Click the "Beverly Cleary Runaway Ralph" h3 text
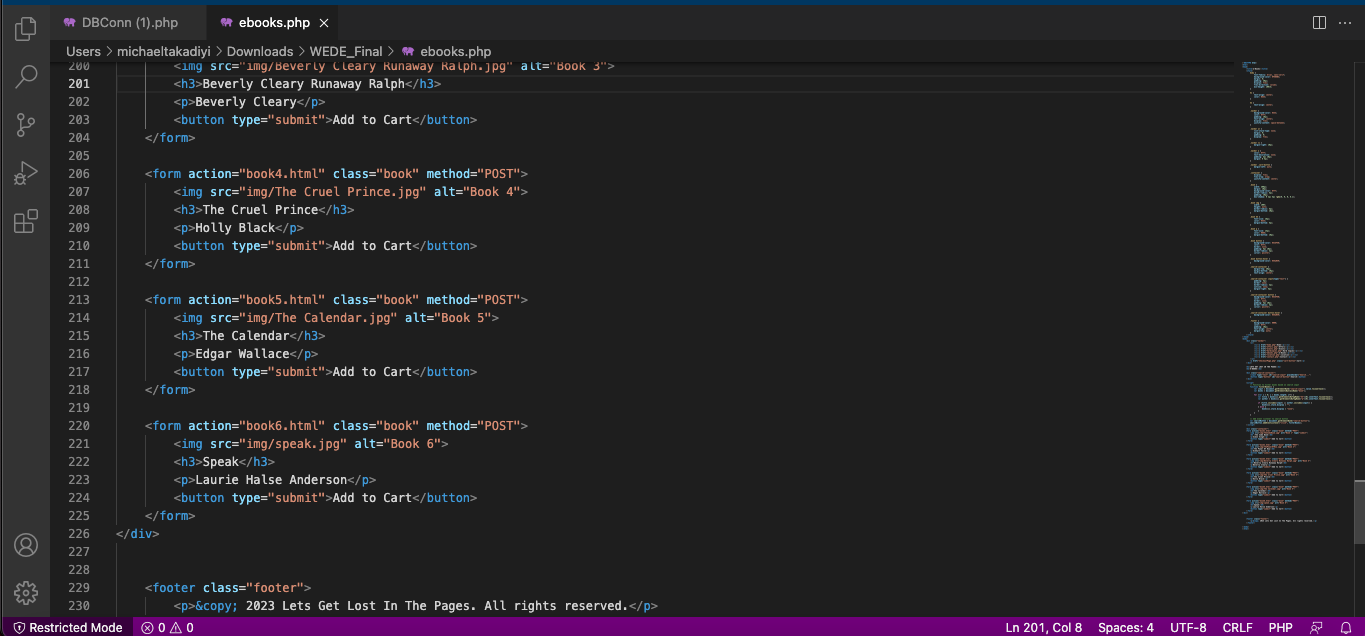The width and height of the screenshot is (1365, 636). [304, 83]
